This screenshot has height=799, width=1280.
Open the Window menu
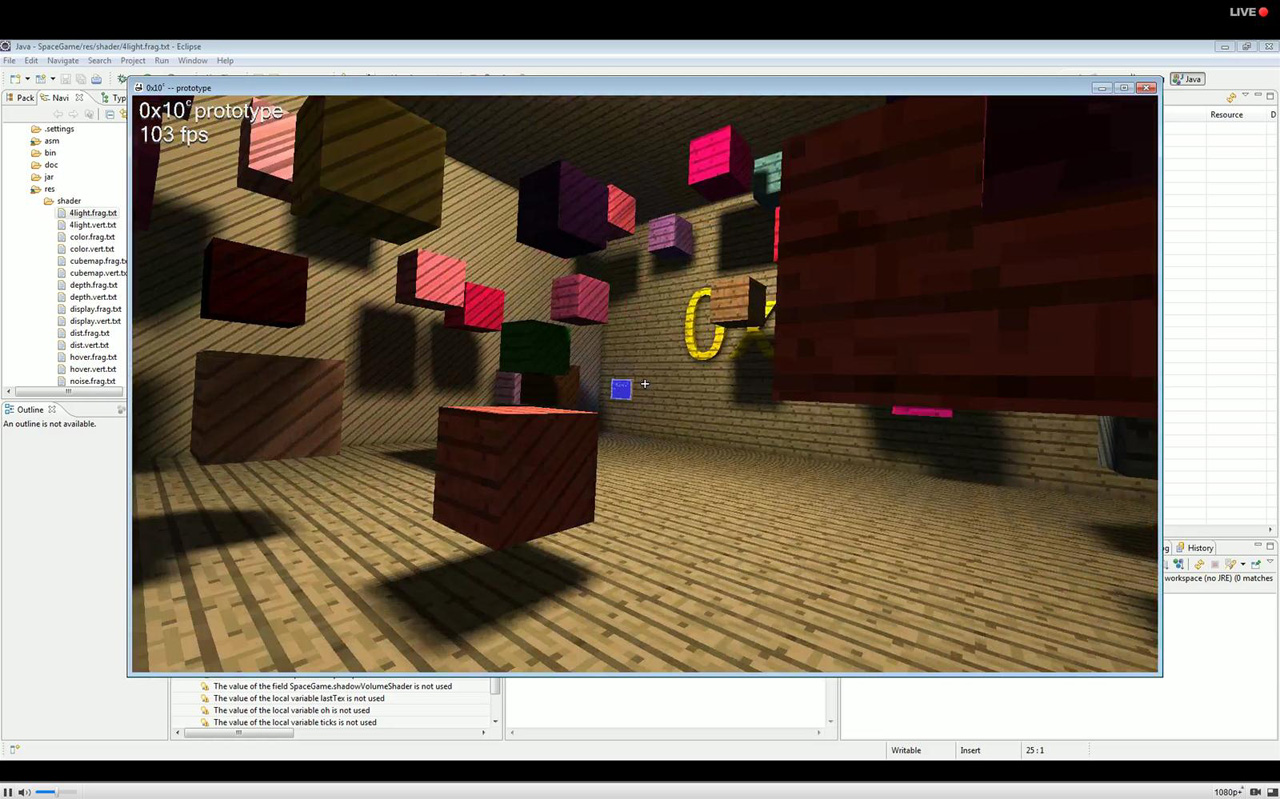click(193, 61)
